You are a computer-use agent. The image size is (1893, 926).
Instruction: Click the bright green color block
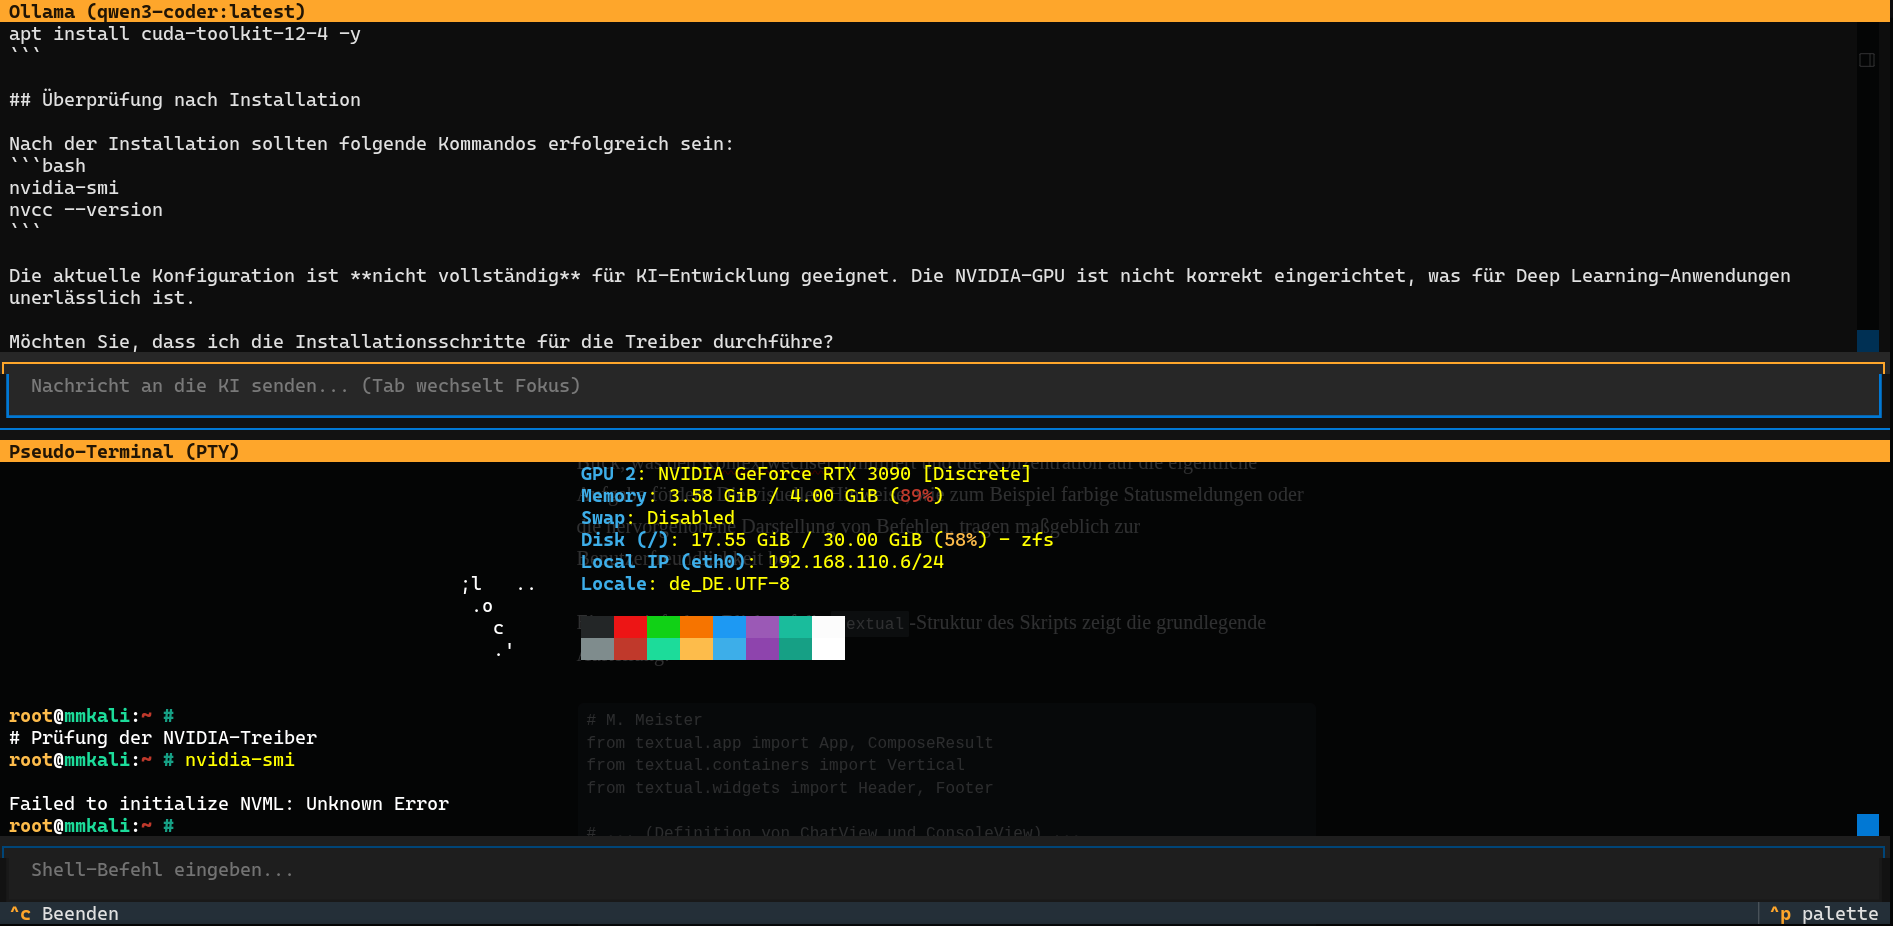tap(663, 627)
